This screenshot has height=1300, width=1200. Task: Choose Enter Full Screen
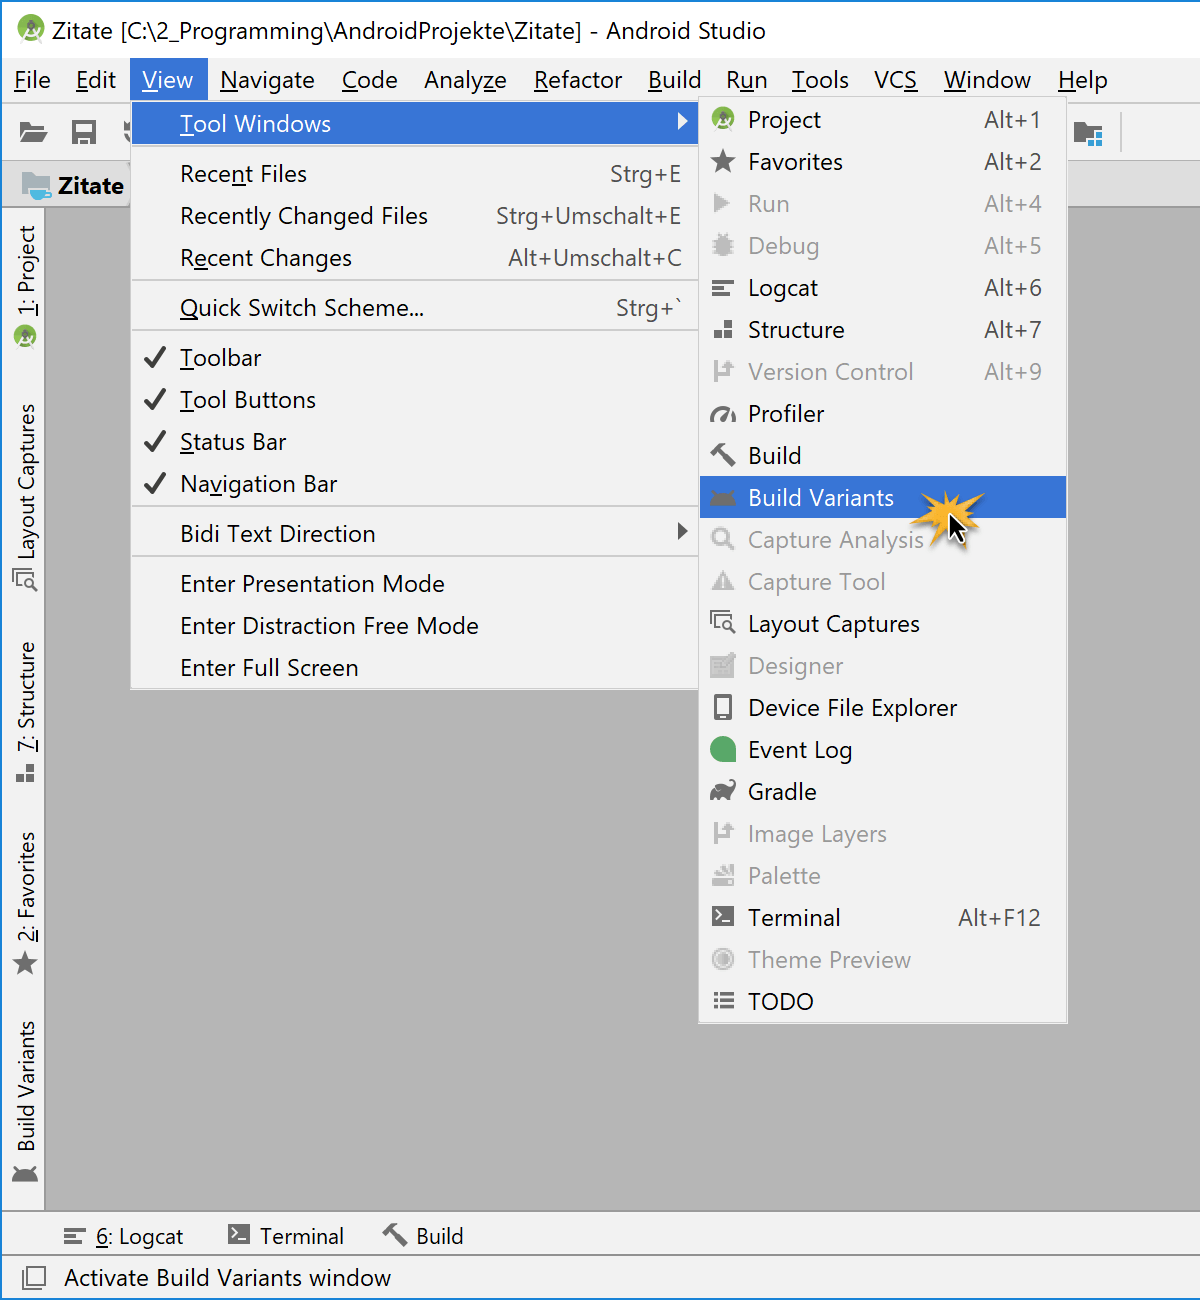pyautogui.click(x=415, y=668)
